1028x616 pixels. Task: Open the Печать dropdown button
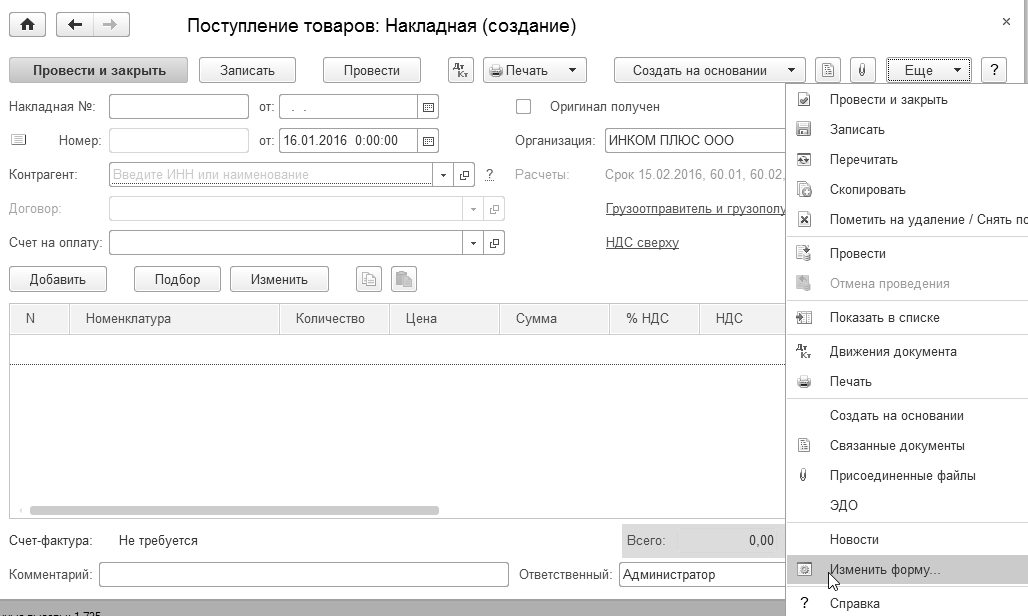(x=534, y=70)
